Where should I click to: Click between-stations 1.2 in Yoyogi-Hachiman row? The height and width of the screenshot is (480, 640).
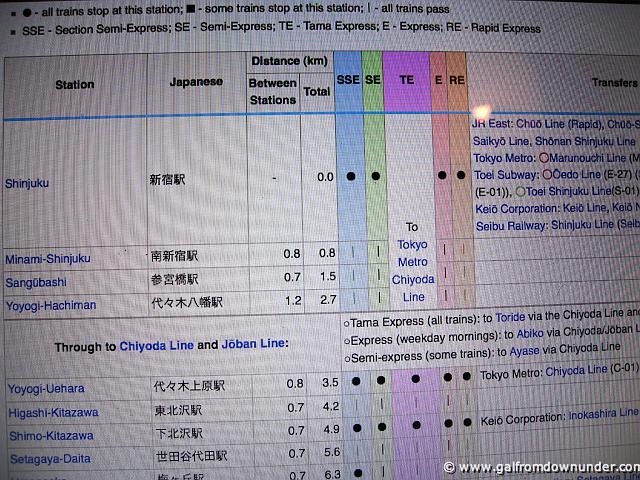click(293, 301)
